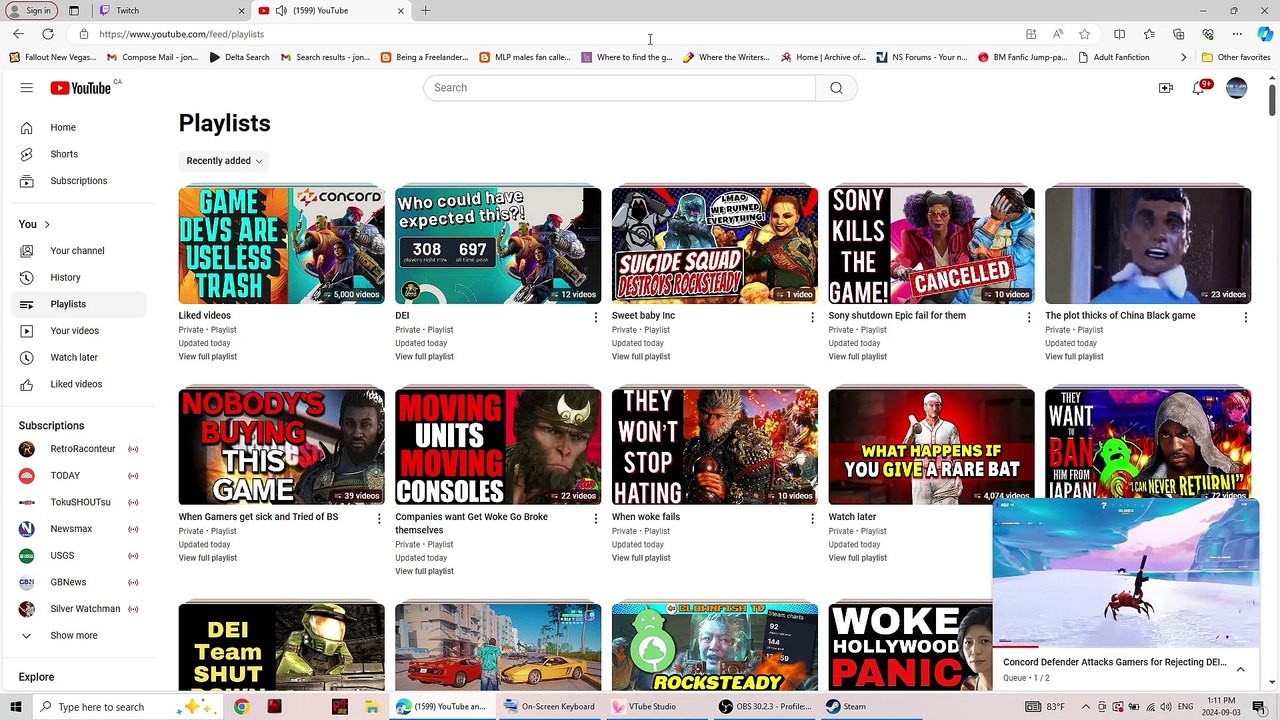Open options for Sony shutdown Epic fail playlist
The image size is (1280, 720).
[x=1029, y=317]
